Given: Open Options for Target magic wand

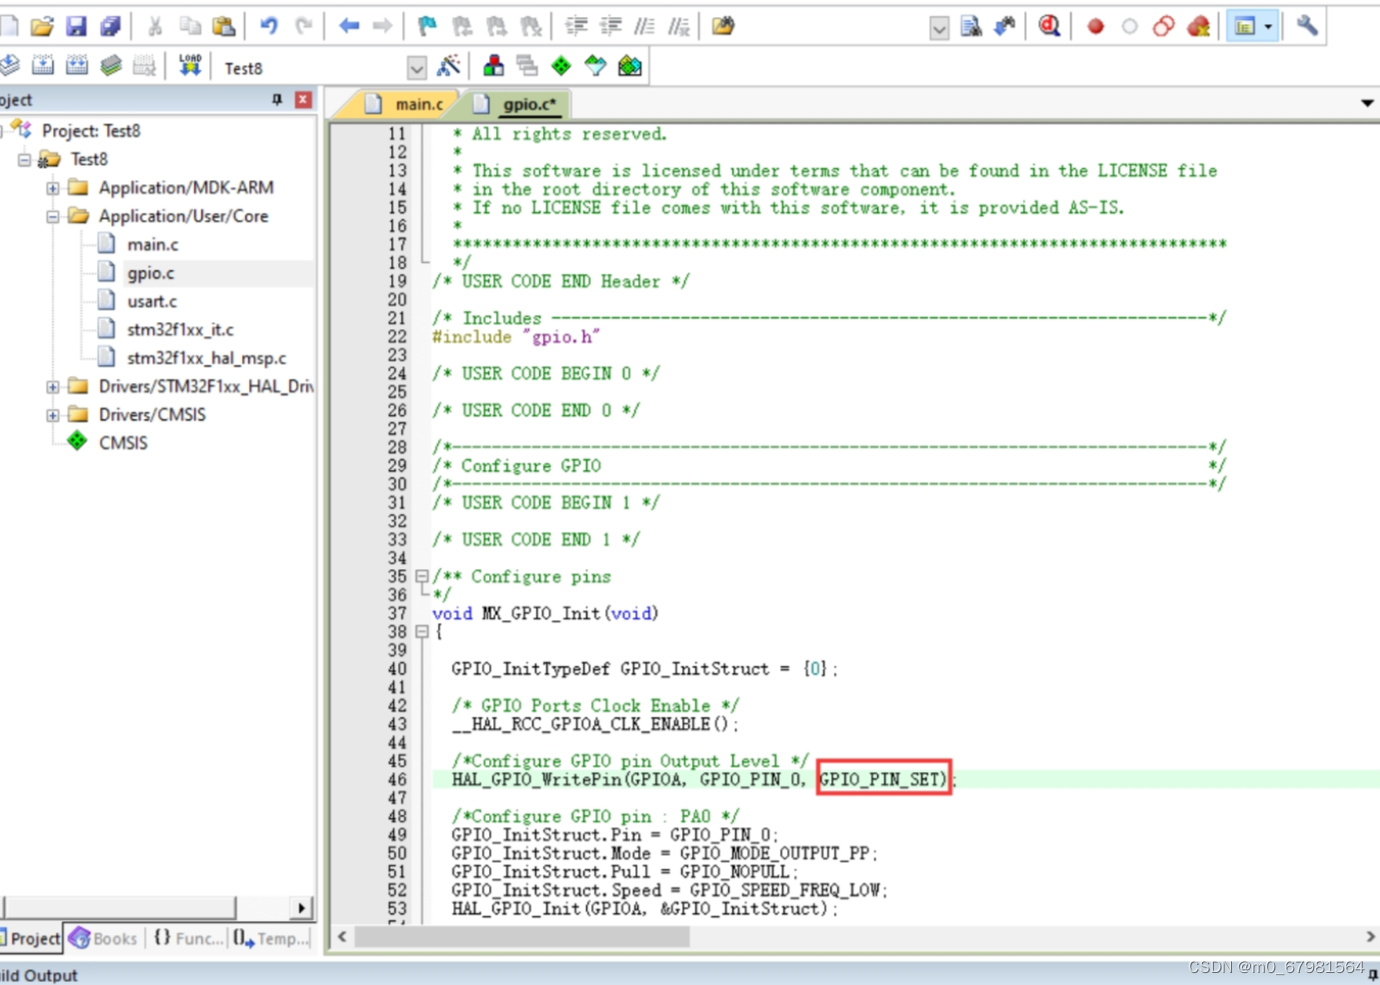Looking at the screenshot, I should point(449,66).
